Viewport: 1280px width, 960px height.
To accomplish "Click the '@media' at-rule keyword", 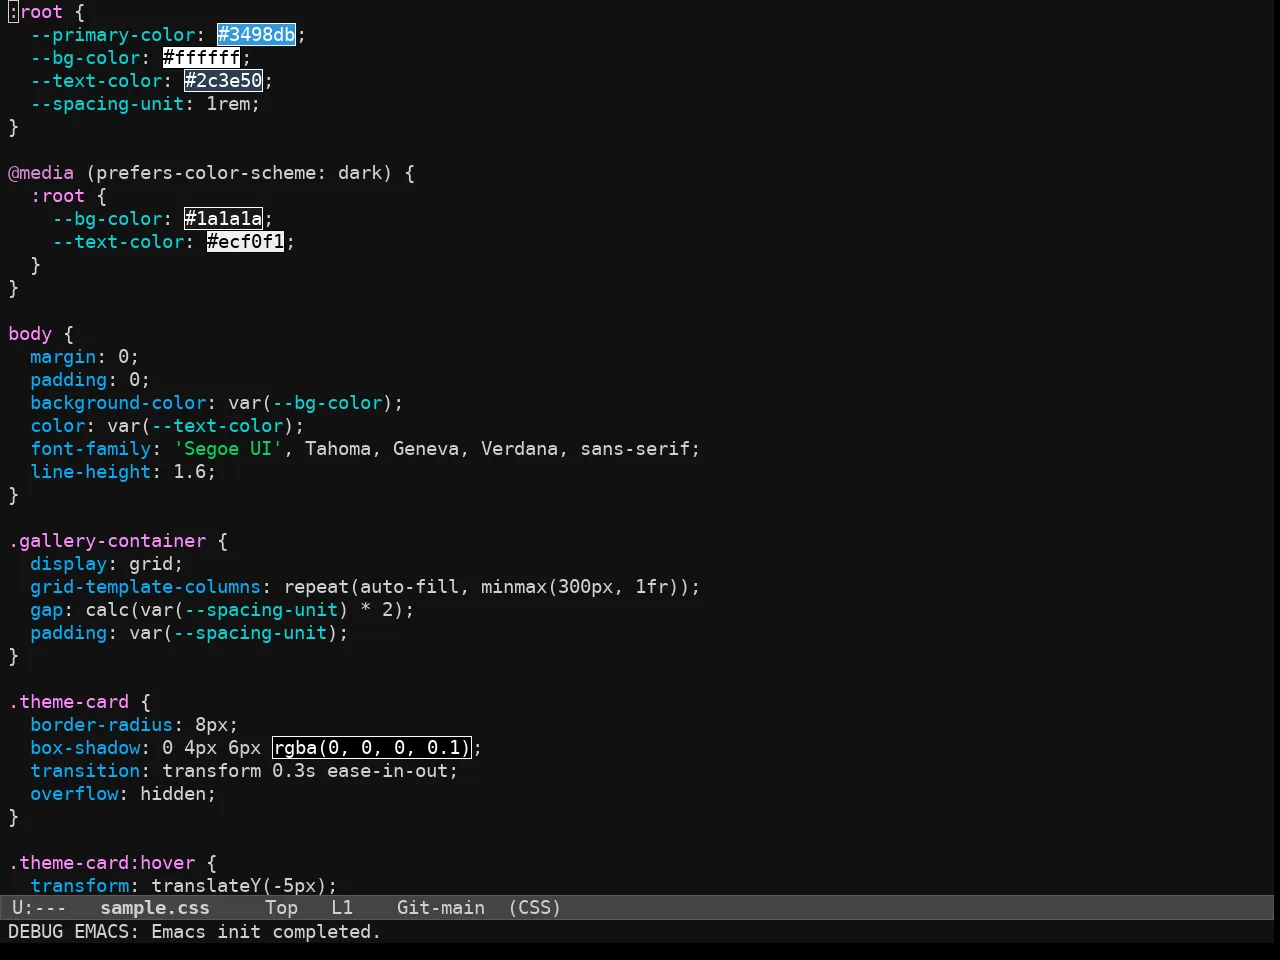I will tap(41, 173).
